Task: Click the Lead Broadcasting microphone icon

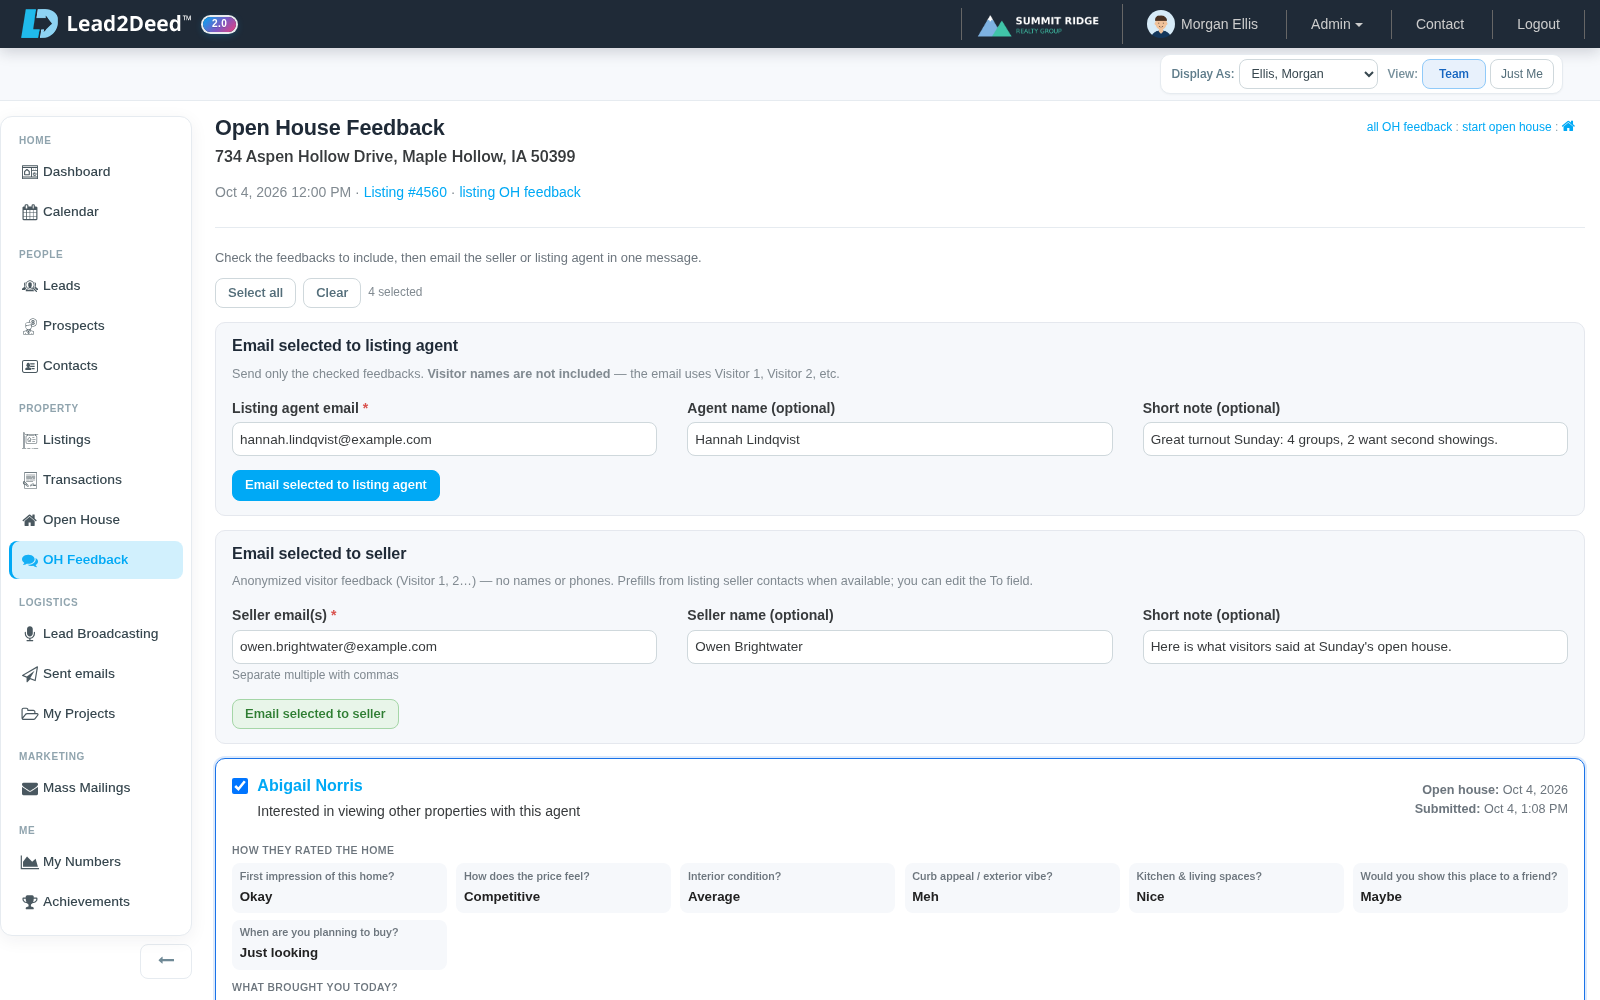Action: coord(30,634)
